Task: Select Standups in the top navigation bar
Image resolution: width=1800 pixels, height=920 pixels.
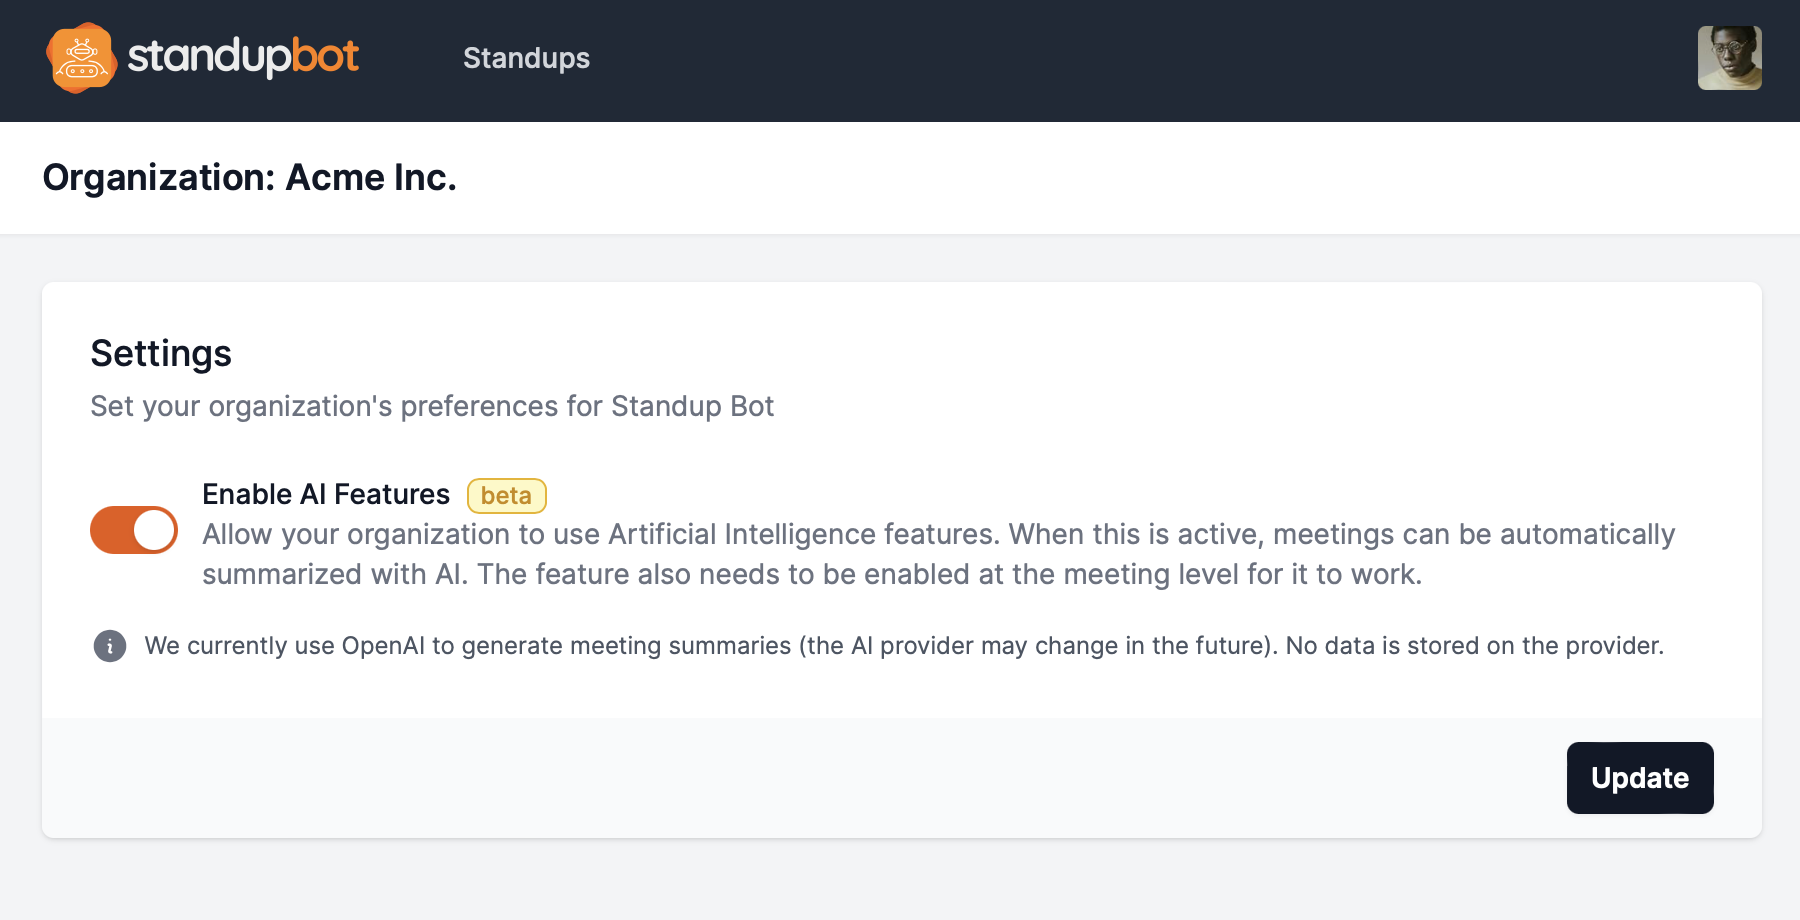Action: [x=526, y=59]
